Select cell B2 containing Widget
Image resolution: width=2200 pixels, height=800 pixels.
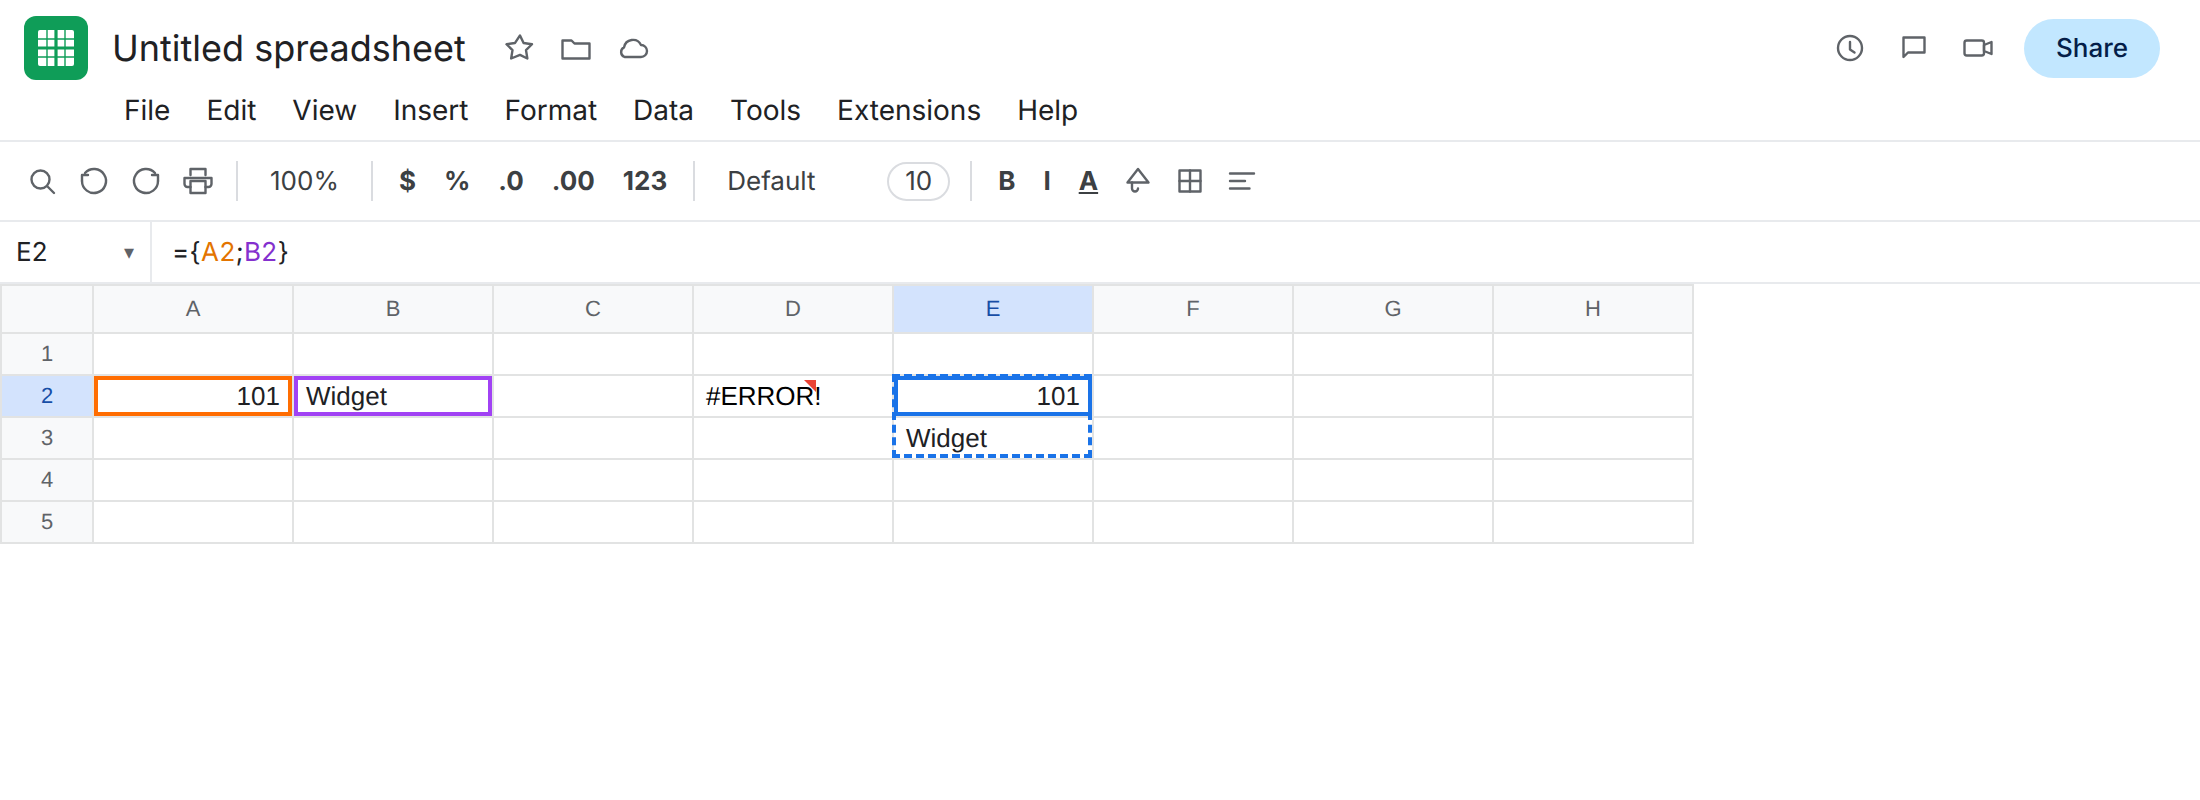[393, 396]
